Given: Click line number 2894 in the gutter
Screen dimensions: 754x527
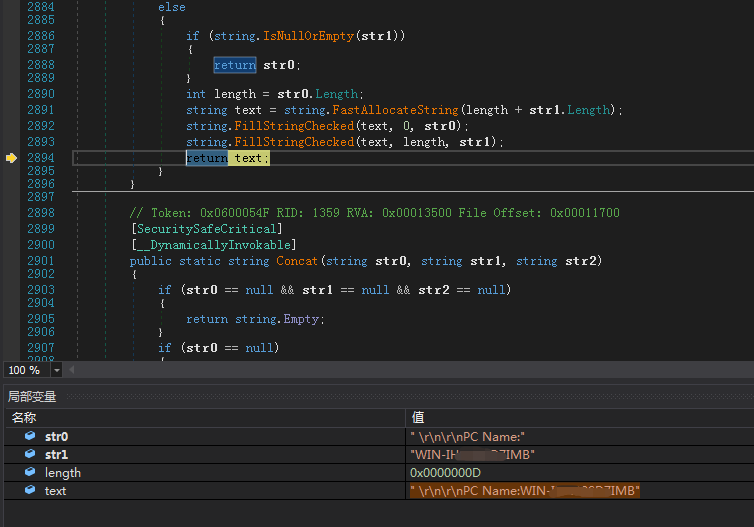Looking at the screenshot, I should [x=41, y=158].
